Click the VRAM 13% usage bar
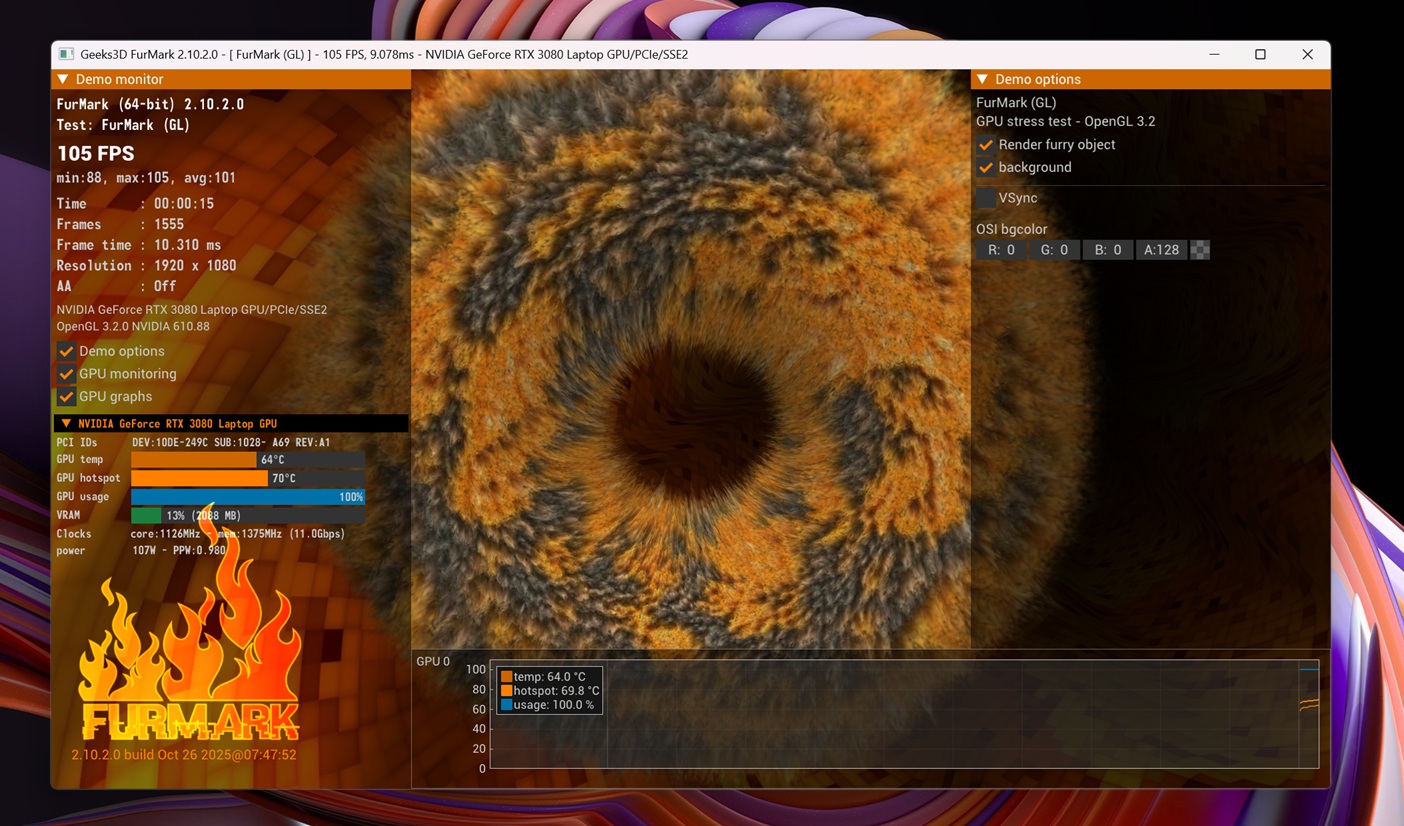The height and width of the screenshot is (826, 1404). point(248,515)
